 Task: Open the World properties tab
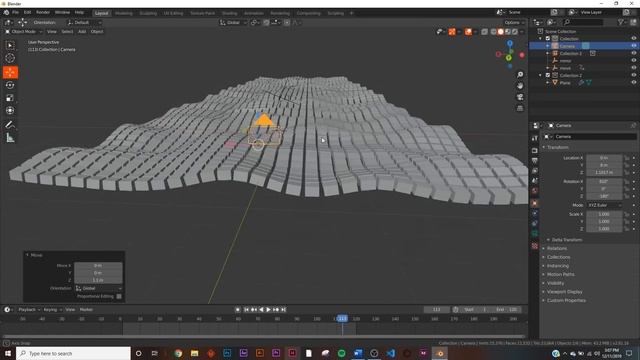tap(535, 191)
